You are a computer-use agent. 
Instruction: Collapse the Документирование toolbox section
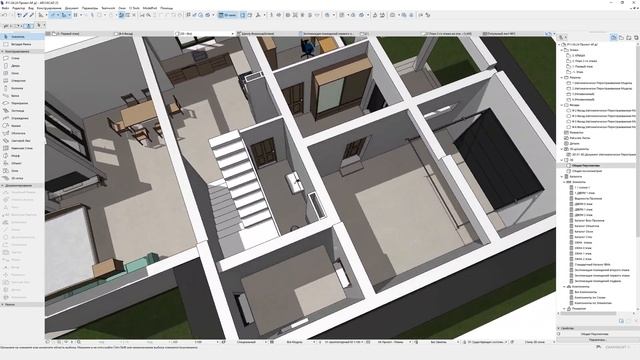3,185
